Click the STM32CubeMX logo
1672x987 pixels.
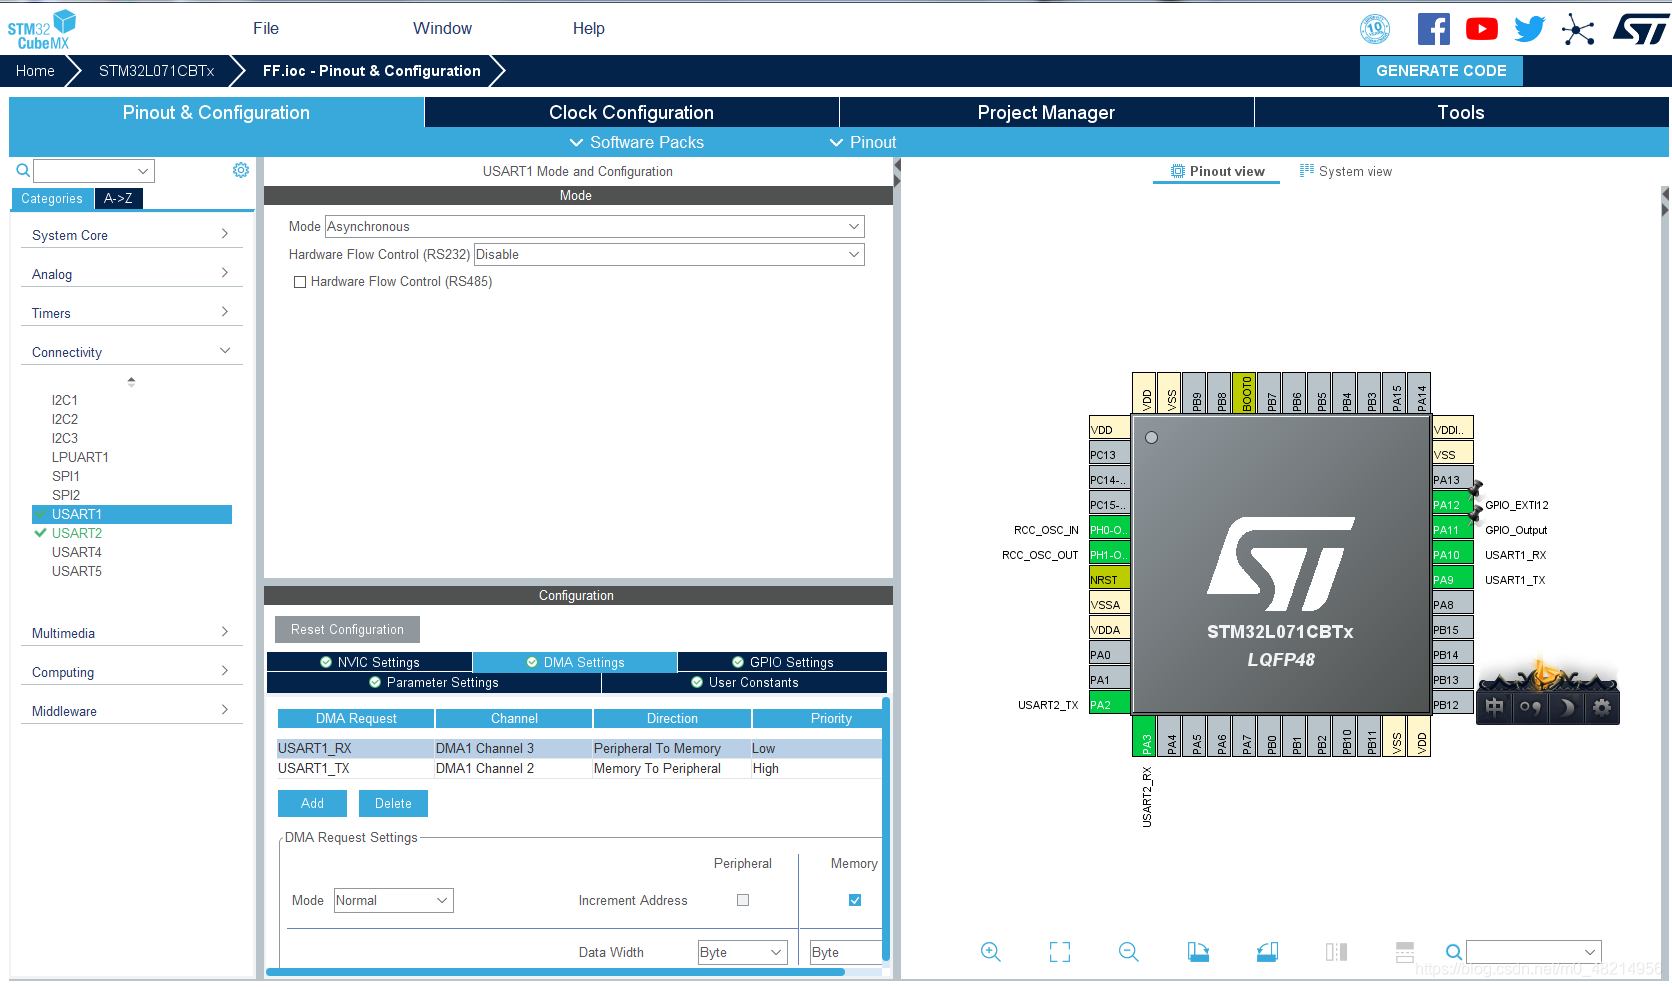(42, 30)
